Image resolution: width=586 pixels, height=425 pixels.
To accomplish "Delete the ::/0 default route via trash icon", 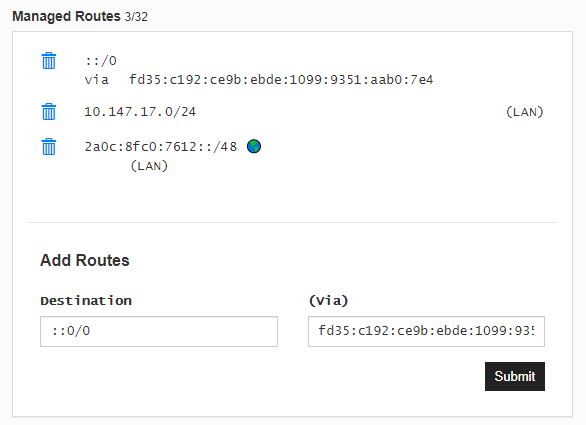I will (x=49, y=61).
